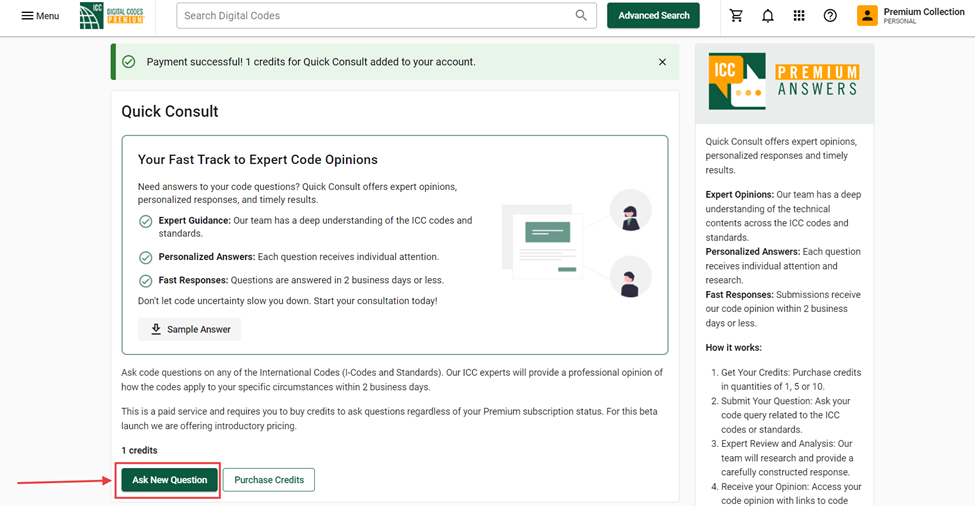View notifications bell
Image resolution: width=975 pixels, height=506 pixels.
pos(768,16)
